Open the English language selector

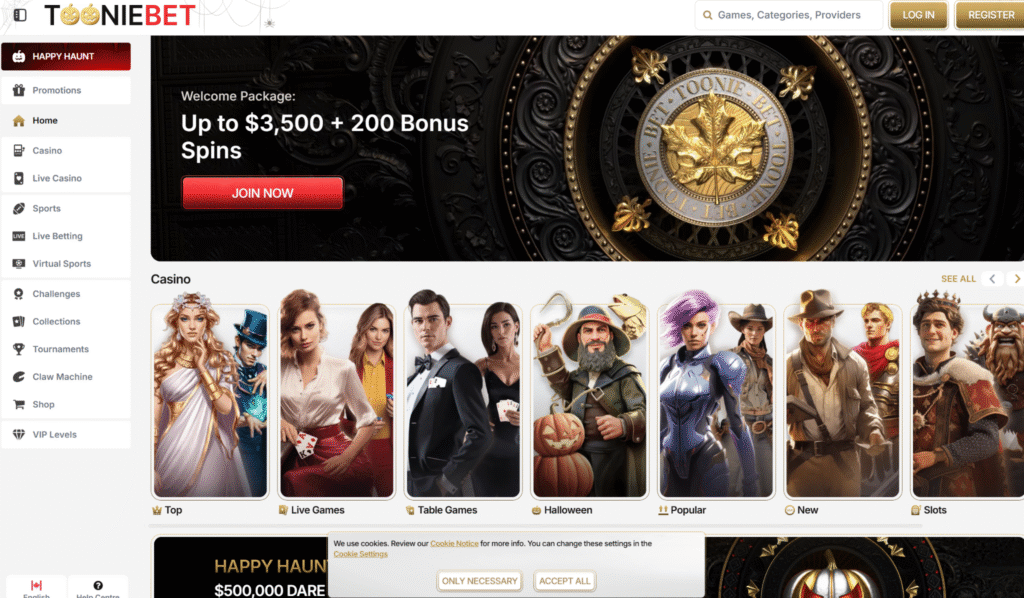[37, 587]
